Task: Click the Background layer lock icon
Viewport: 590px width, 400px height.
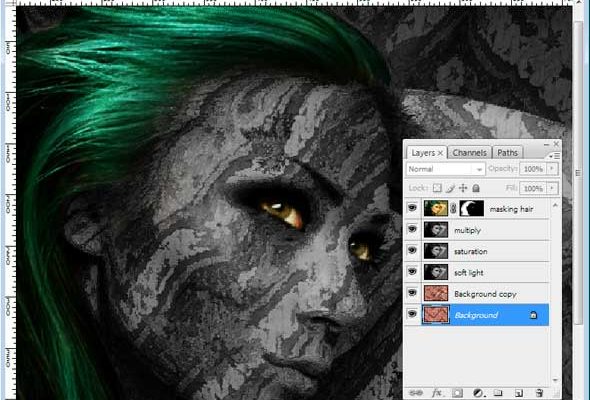Action: coord(533,315)
